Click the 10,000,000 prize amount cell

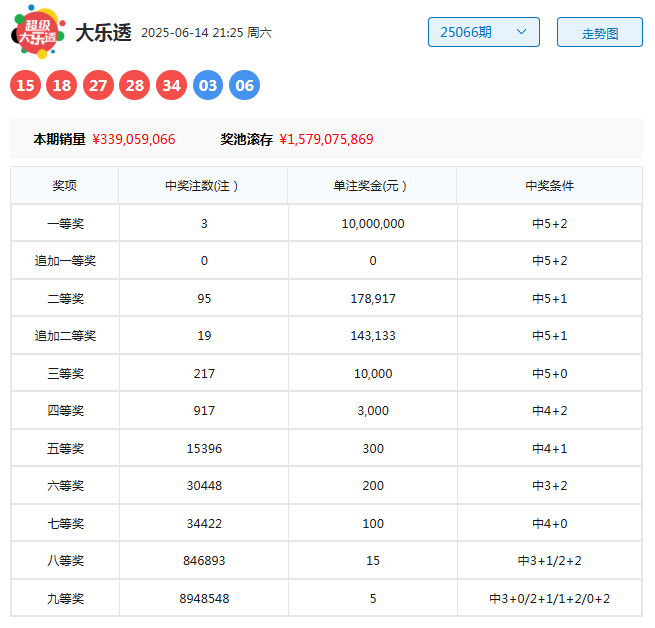pyautogui.click(x=373, y=224)
